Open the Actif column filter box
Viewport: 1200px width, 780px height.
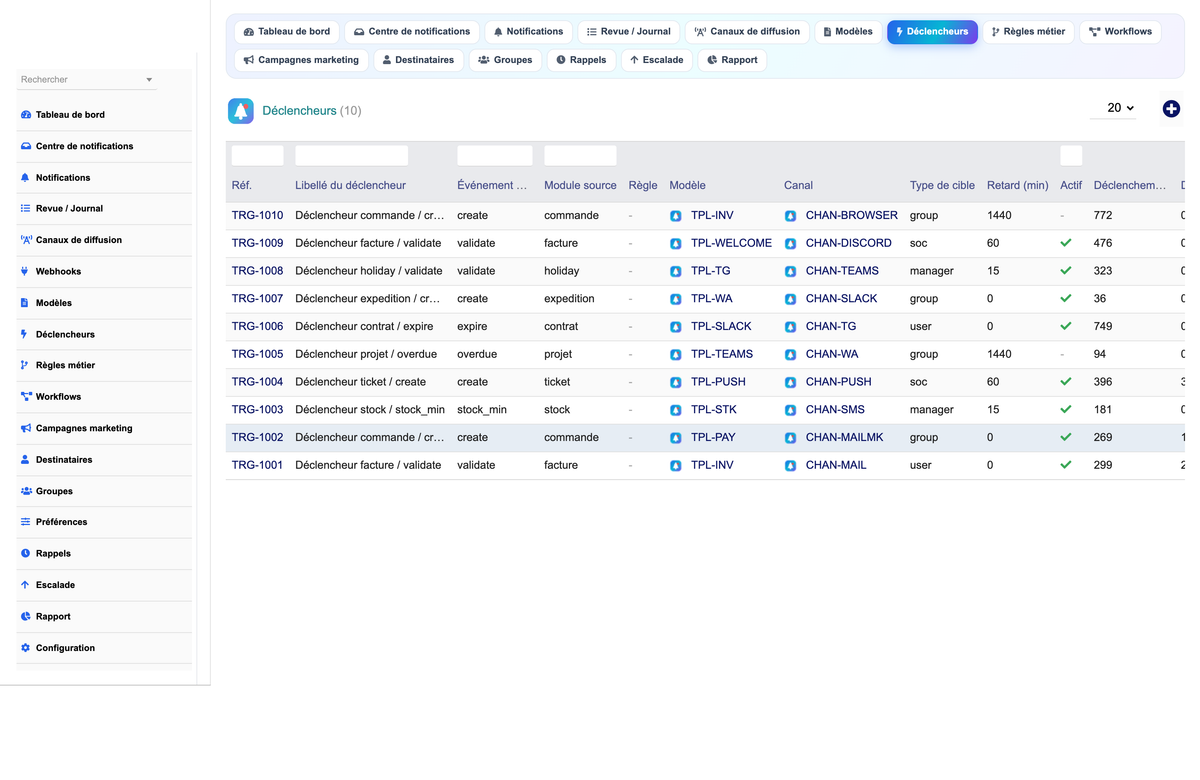coord(1071,156)
